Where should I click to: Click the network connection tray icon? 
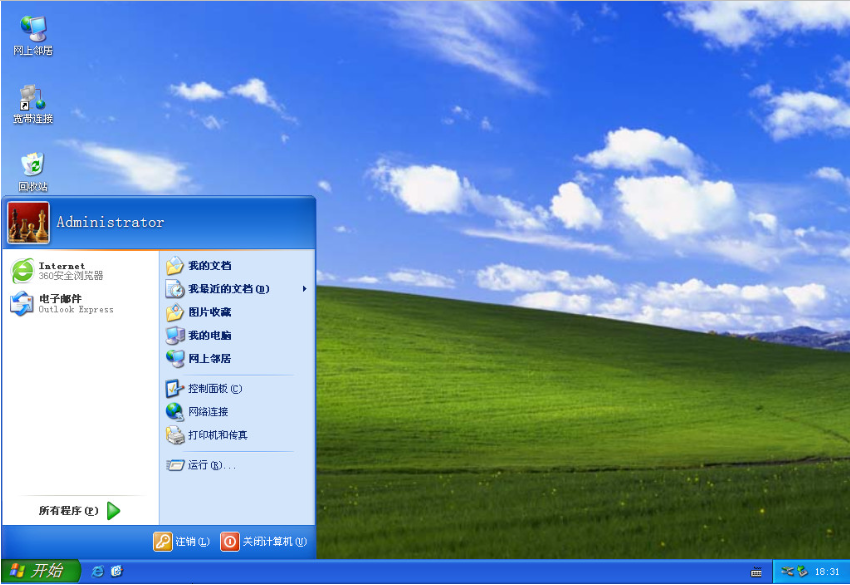coord(786,570)
